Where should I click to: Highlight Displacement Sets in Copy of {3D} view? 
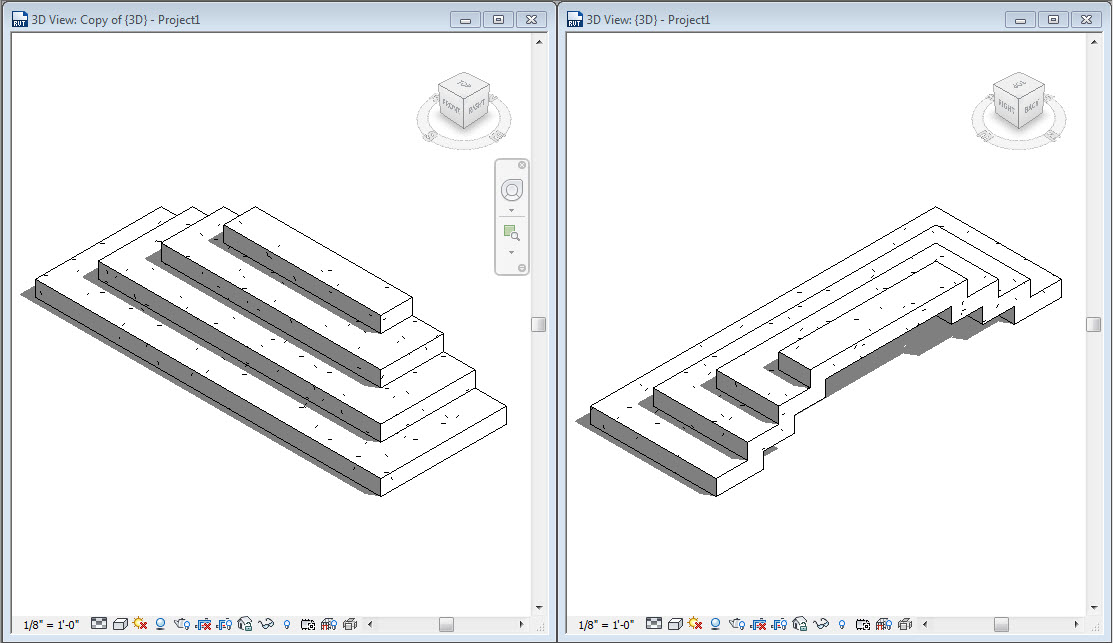point(350,625)
